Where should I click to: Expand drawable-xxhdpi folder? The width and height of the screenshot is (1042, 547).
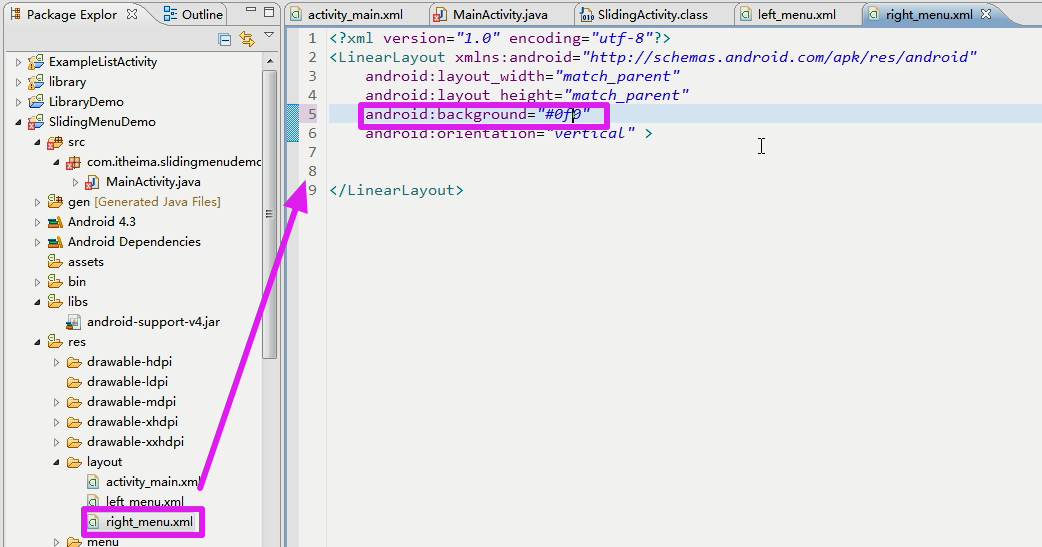[x=56, y=442]
